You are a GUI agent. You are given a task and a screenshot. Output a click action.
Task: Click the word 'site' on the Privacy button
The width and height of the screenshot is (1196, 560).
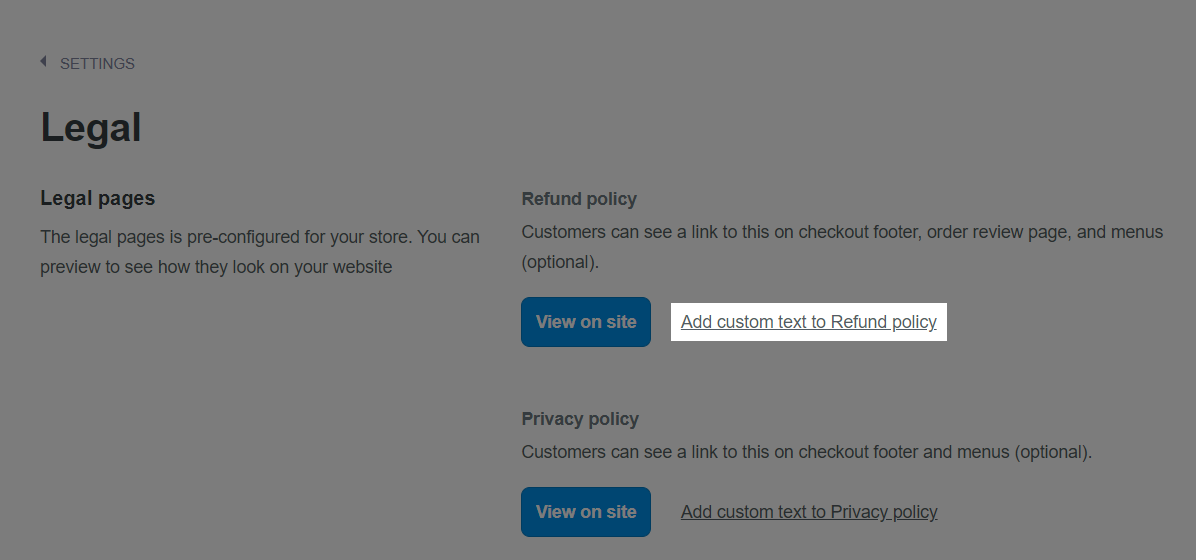coord(622,512)
